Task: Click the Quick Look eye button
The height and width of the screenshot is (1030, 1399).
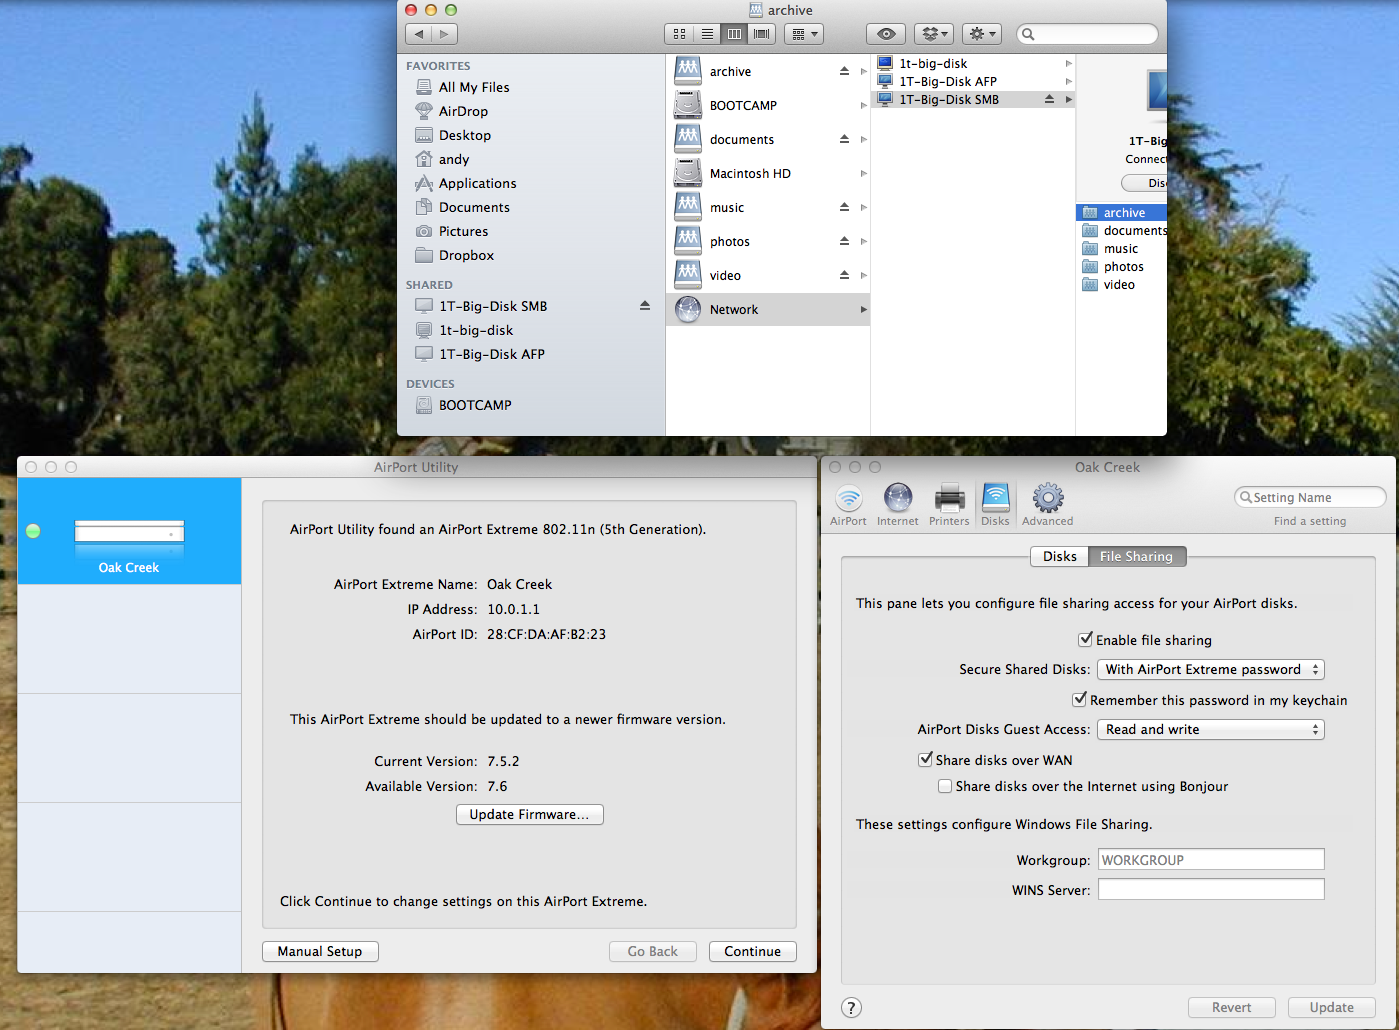Action: (x=885, y=34)
